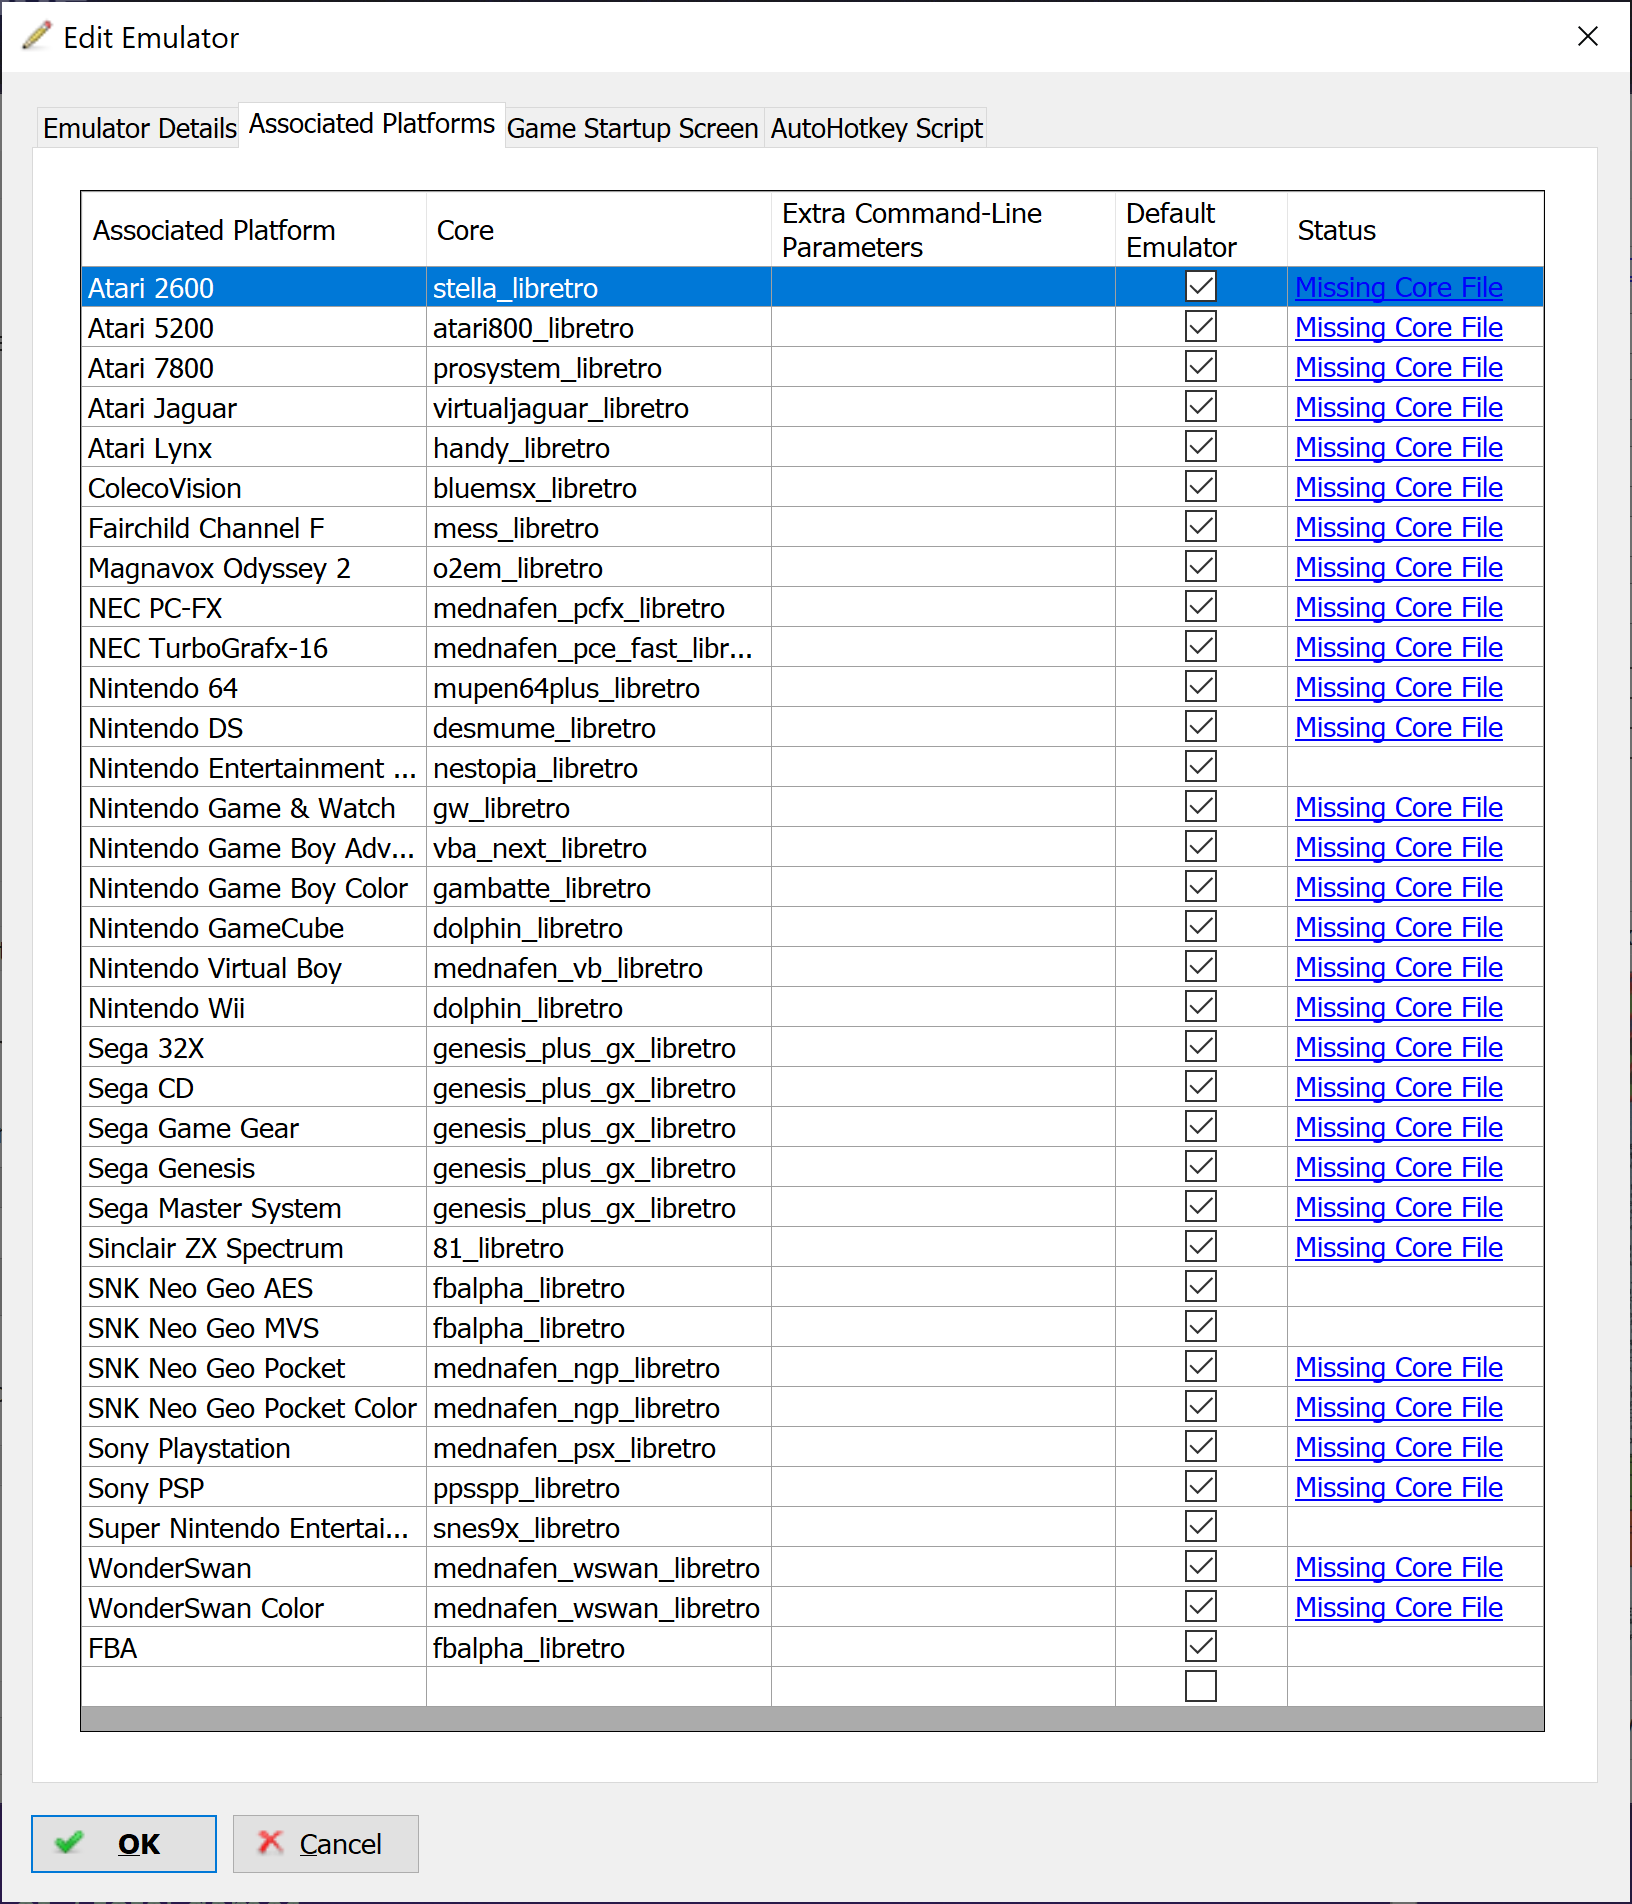This screenshot has width=1632, height=1904.
Task: Click the pencil icon in title bar
Action: tap(36, 36)
